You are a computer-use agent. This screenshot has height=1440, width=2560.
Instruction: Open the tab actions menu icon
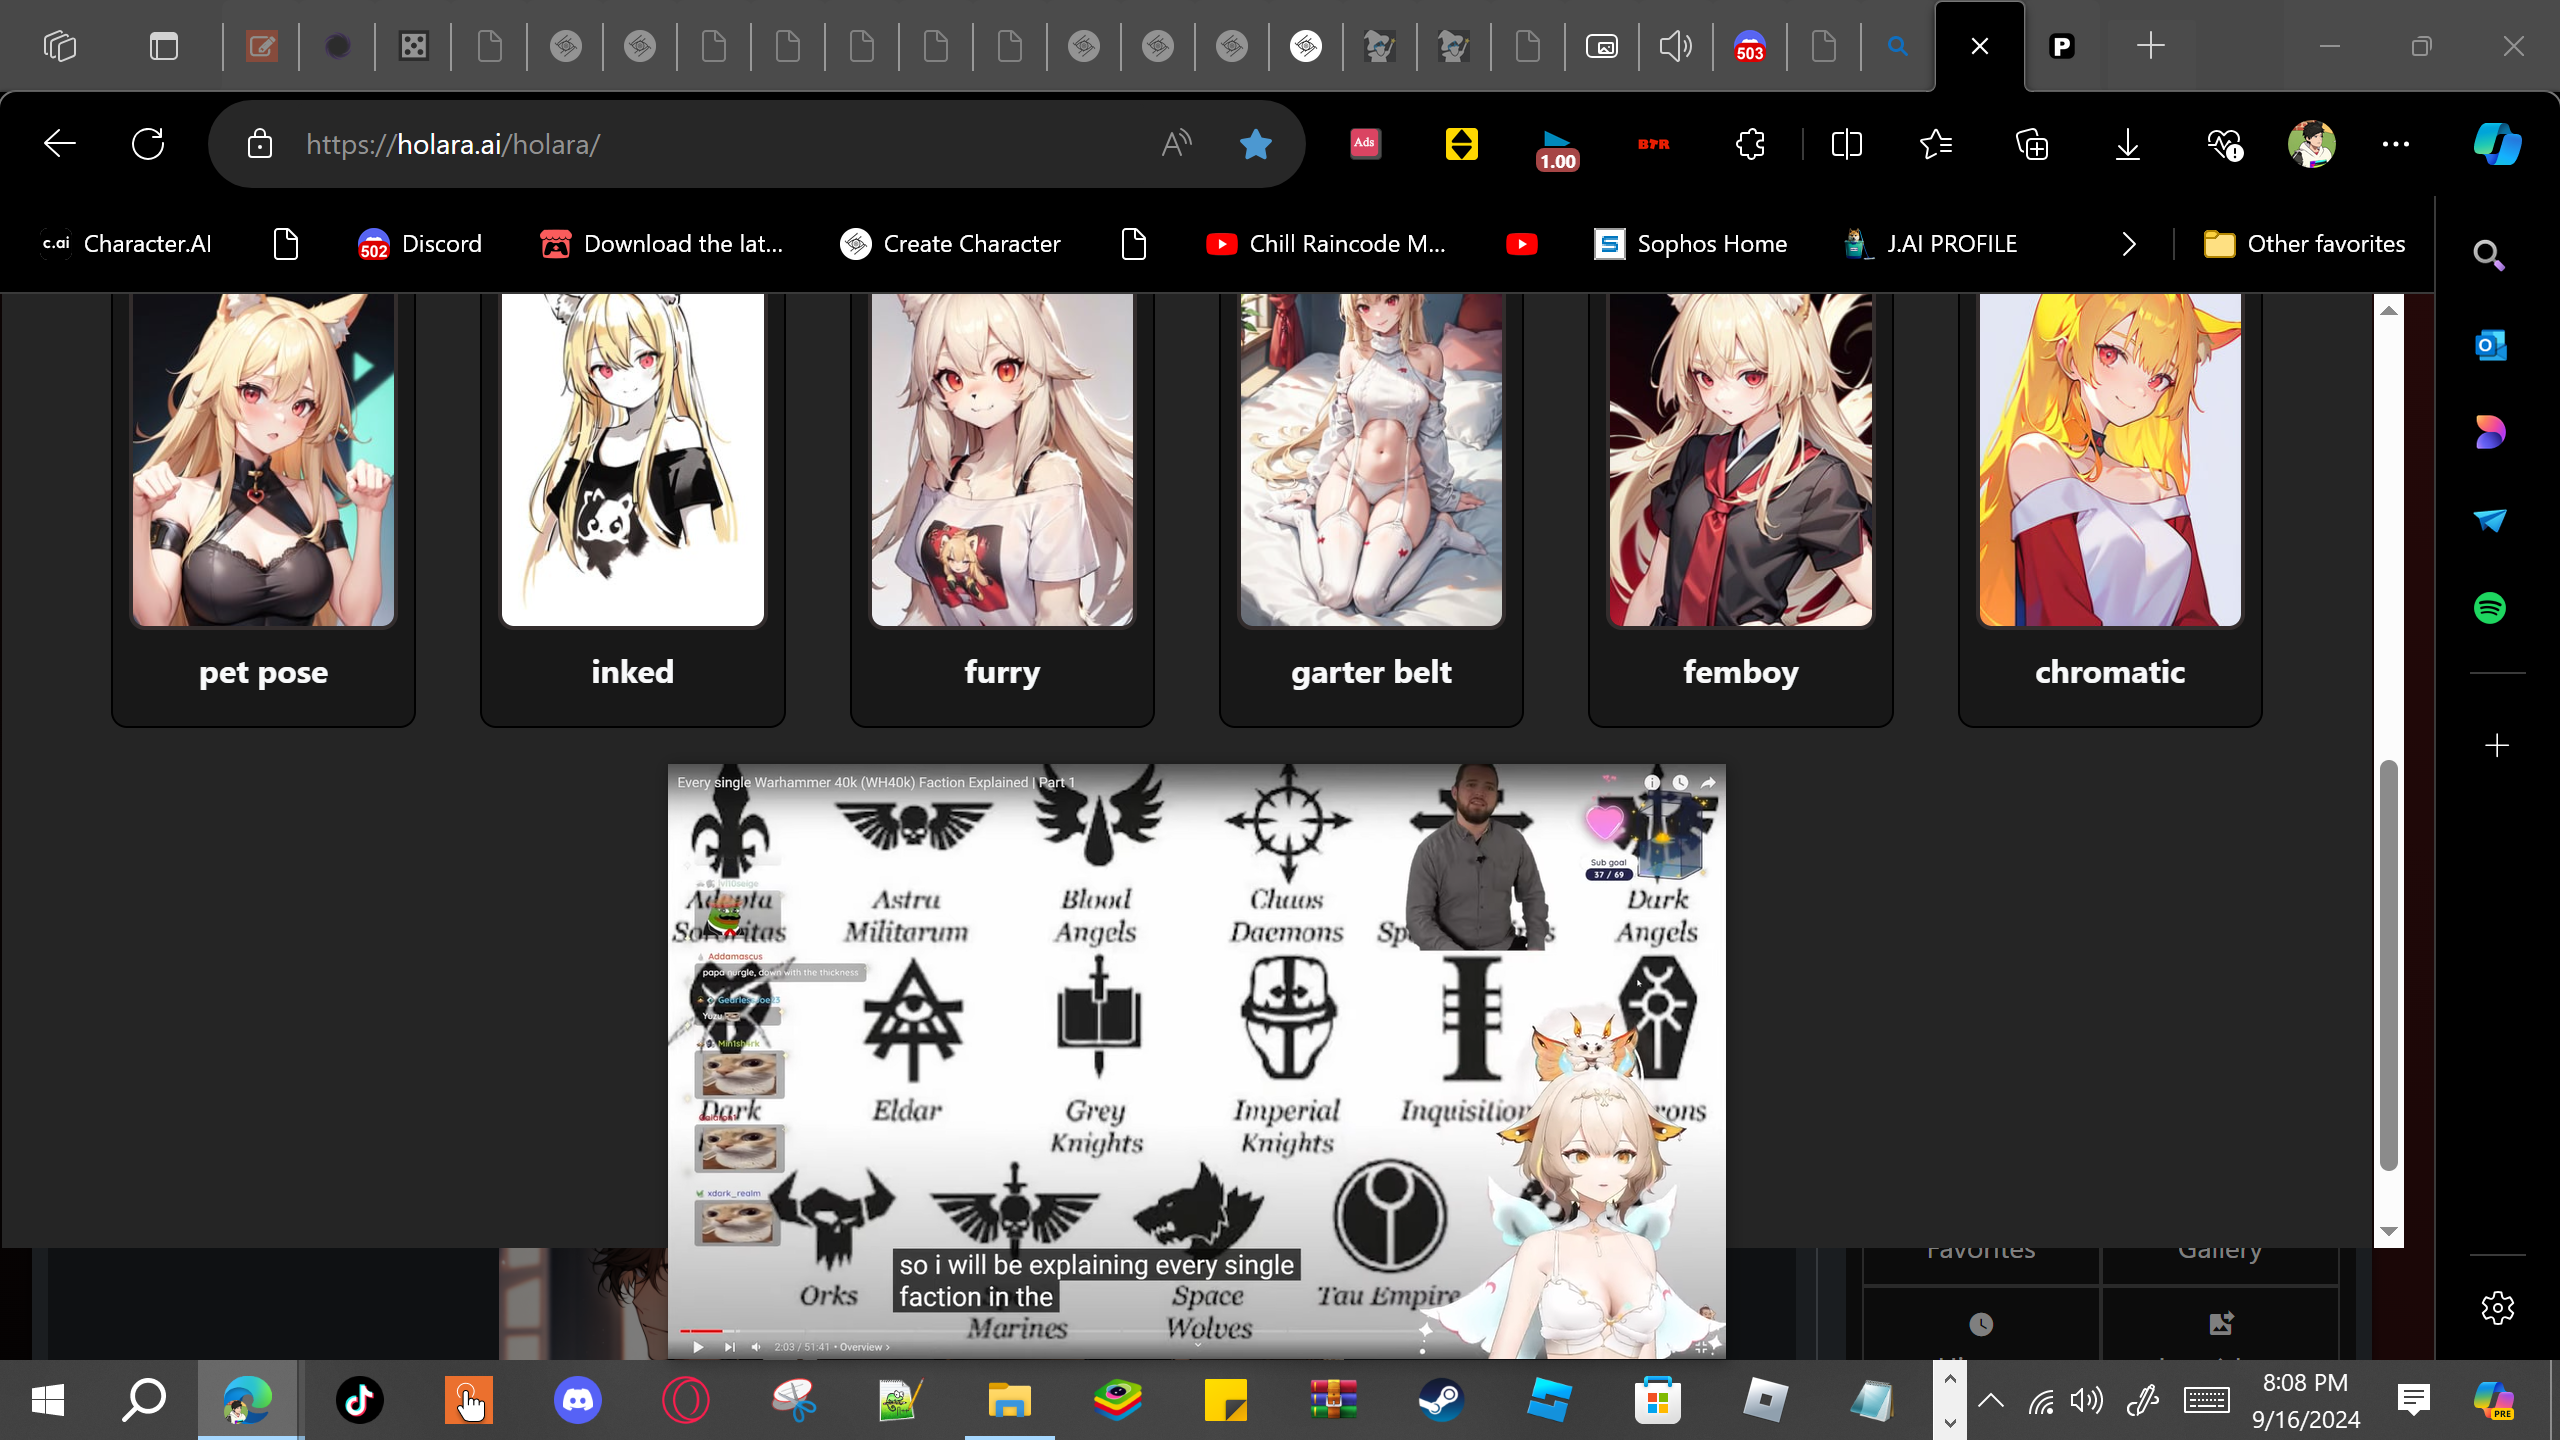coord(163,46)
